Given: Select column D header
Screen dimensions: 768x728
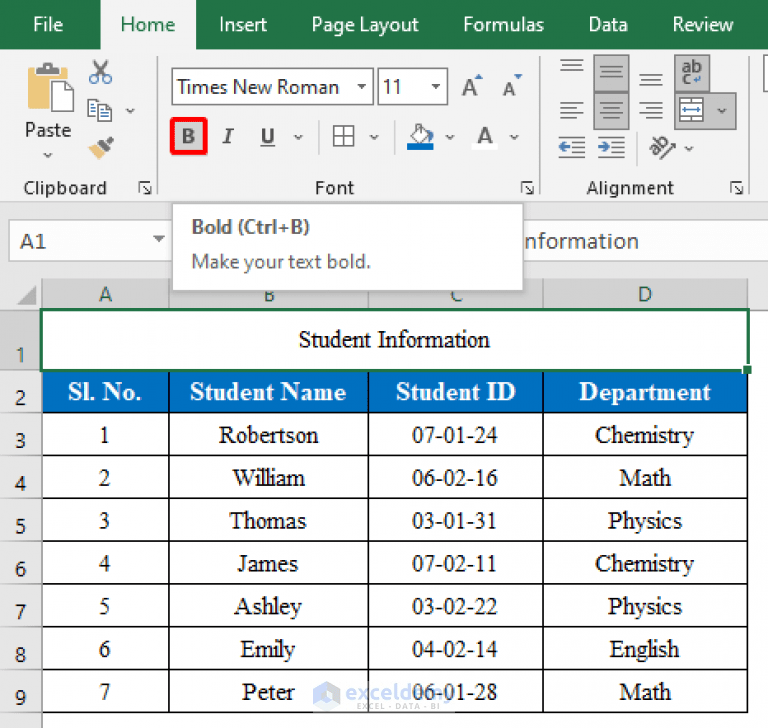Looking at the screenshot, I should coord(645,294).
